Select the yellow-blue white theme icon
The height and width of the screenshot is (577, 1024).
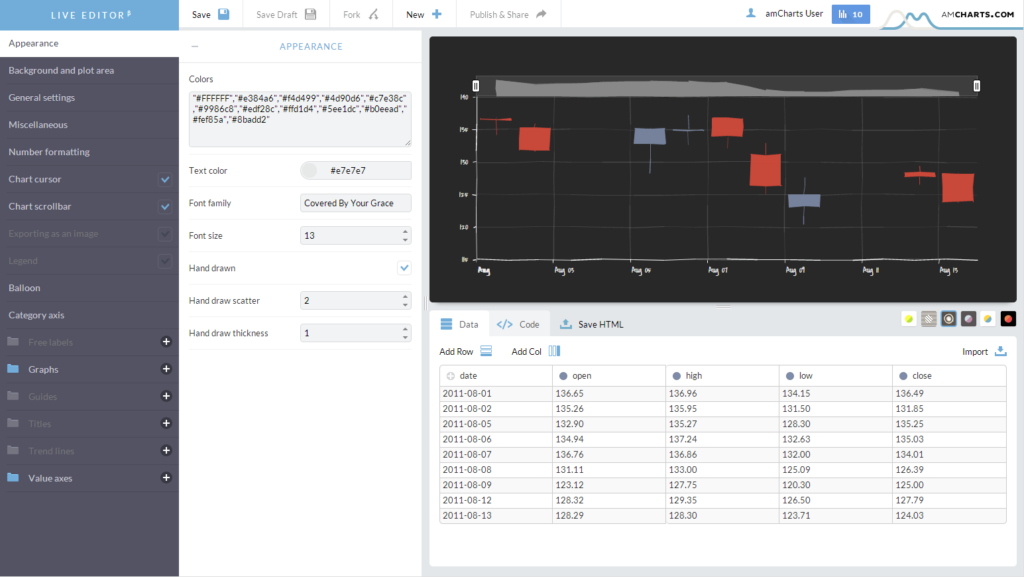click(x=988, y=319)
